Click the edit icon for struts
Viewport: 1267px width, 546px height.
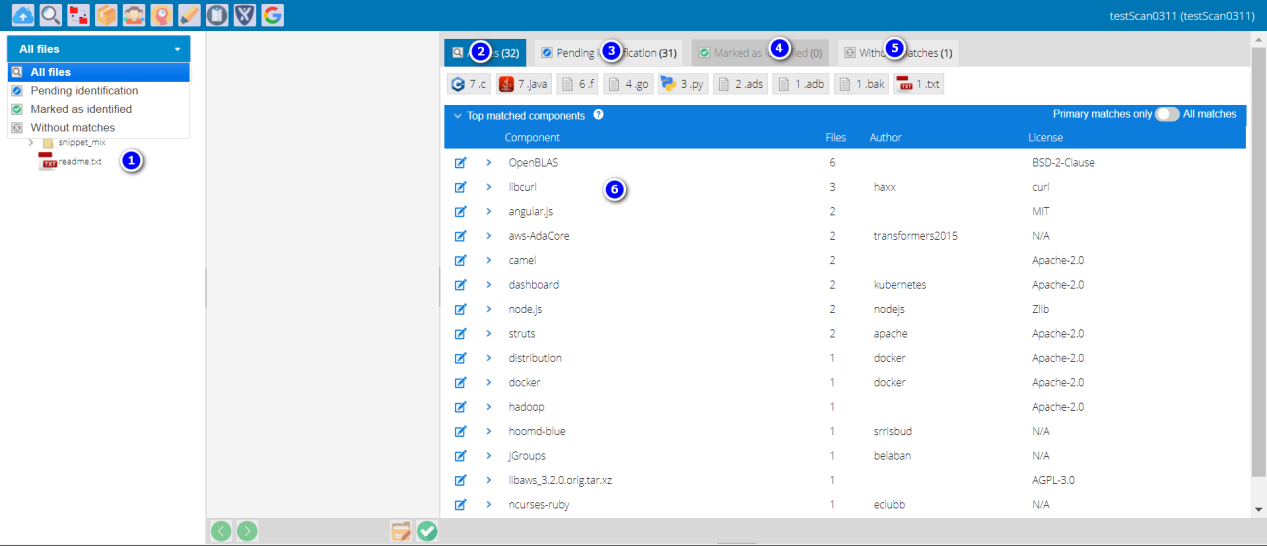(x=461, y=334)
